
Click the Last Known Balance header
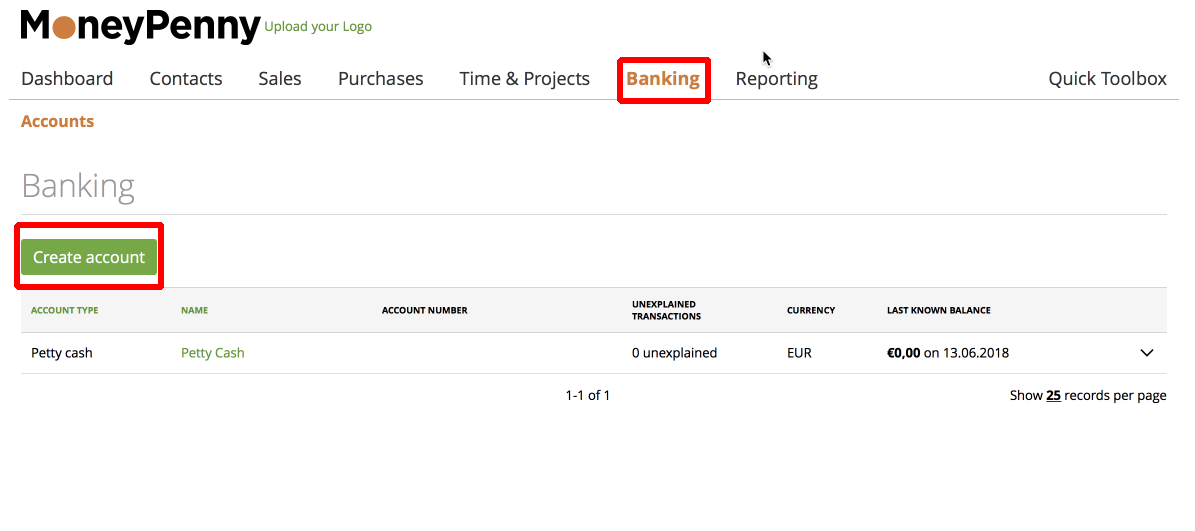click(938, 311)
